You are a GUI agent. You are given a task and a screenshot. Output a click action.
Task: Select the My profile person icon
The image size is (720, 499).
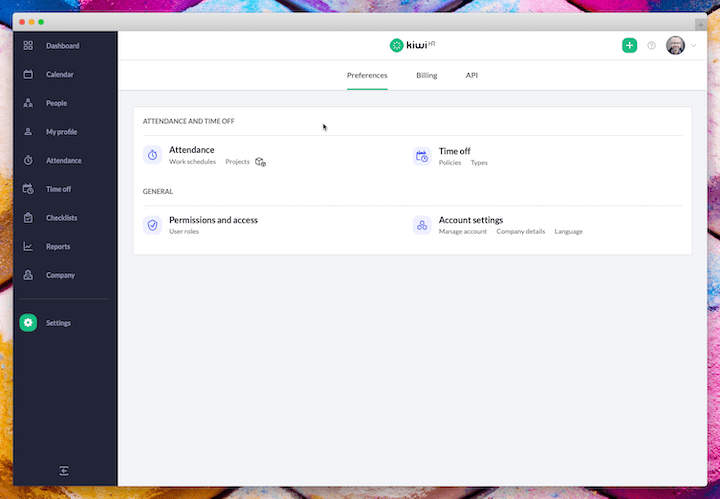[28, 132]
